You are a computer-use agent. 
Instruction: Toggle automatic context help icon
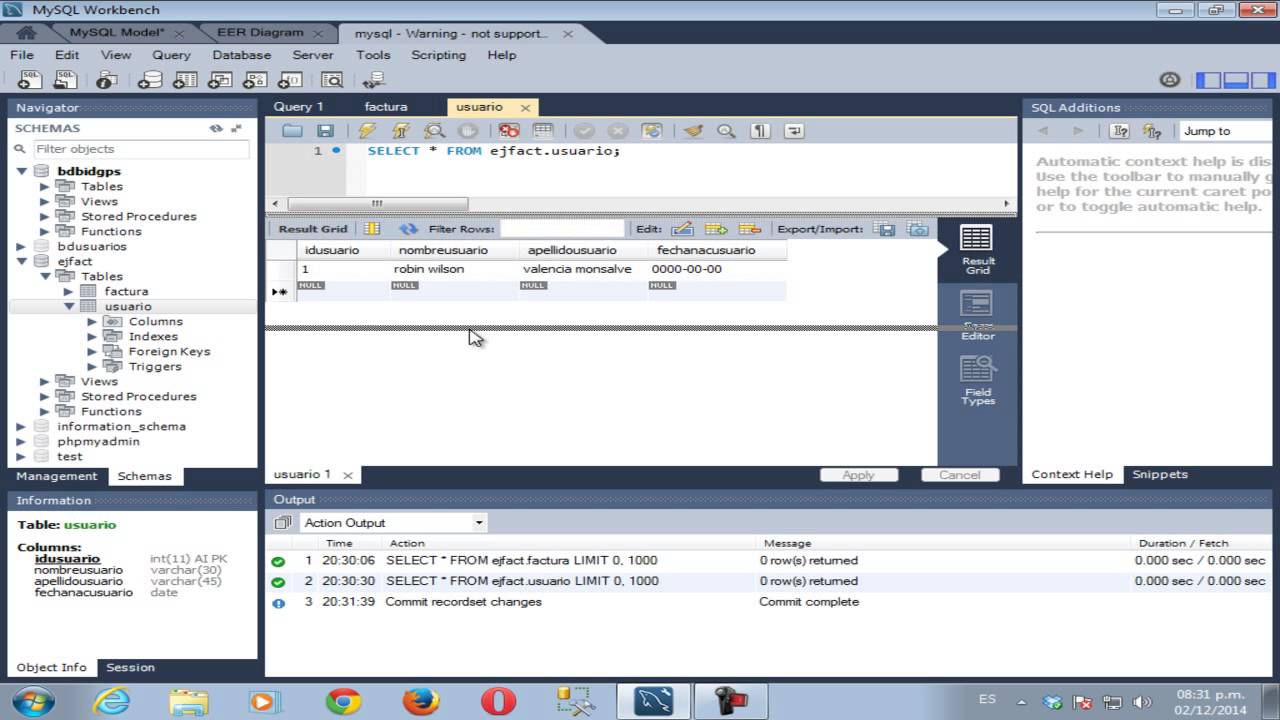(1153, 131)
